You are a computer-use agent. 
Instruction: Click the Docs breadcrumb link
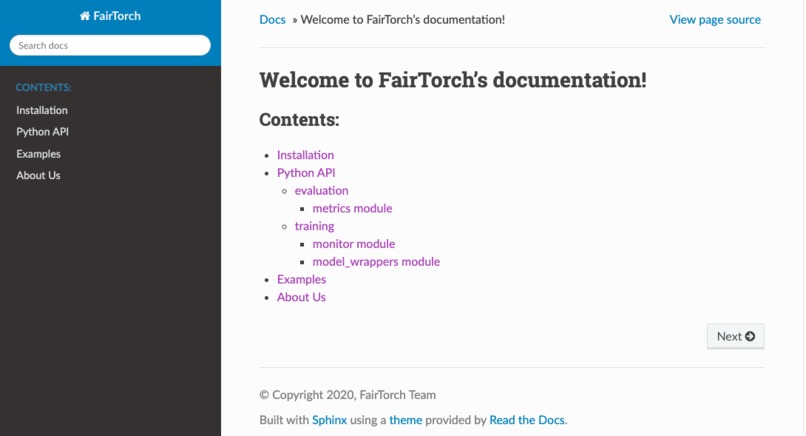(x=272, y=20)
